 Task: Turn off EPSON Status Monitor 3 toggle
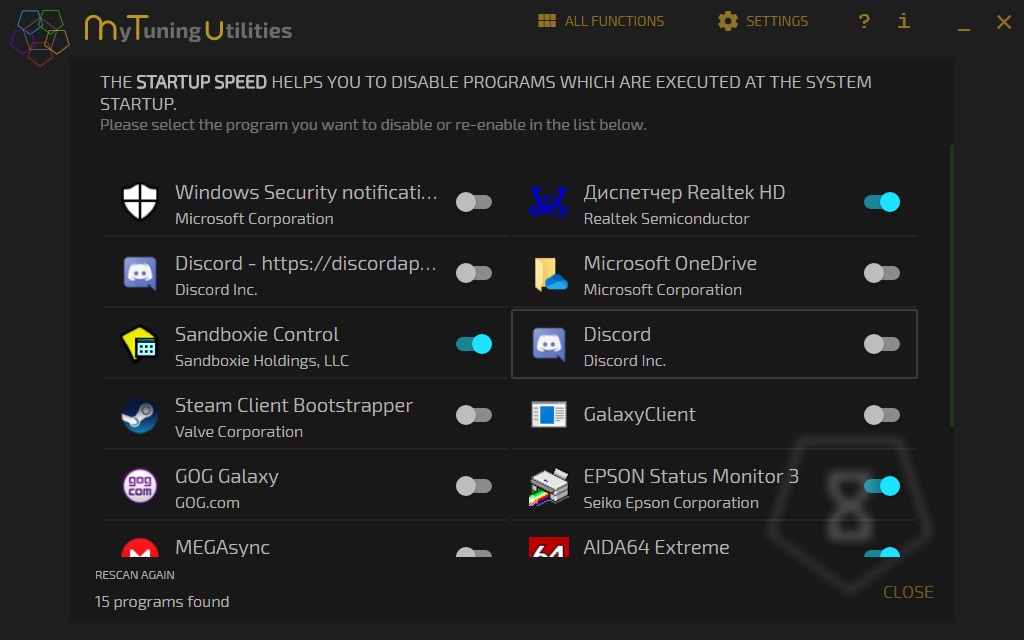[x=882, y=486]
